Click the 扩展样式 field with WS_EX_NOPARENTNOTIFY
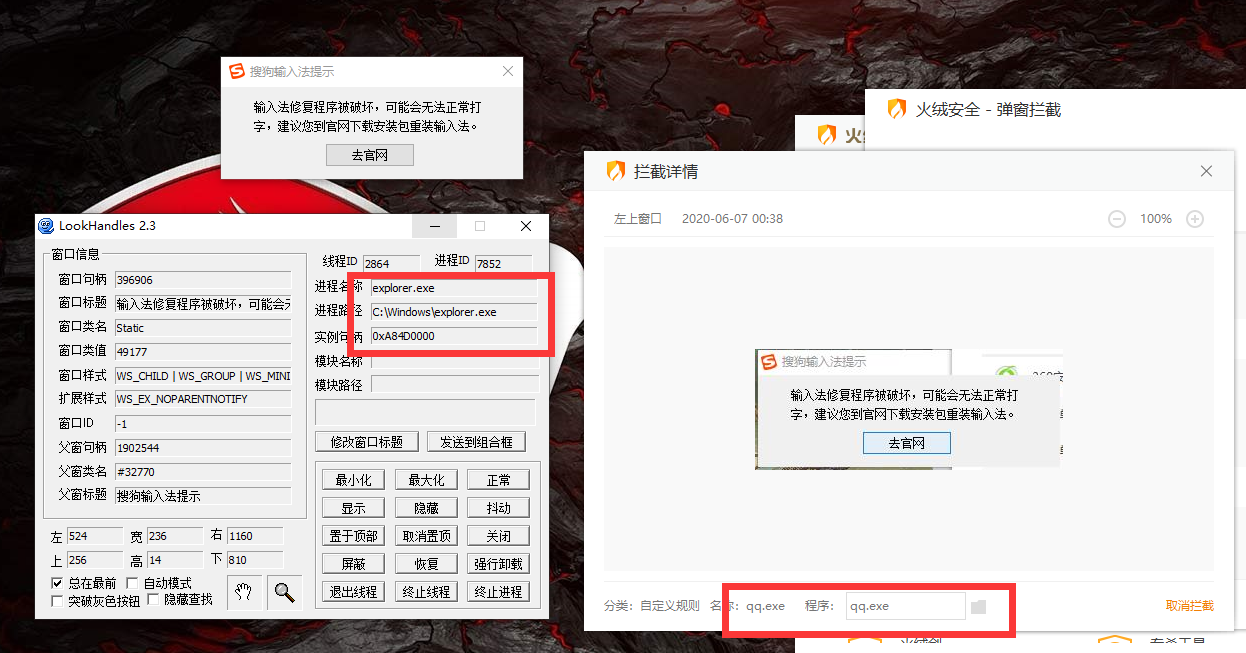 tap(203, 399)
